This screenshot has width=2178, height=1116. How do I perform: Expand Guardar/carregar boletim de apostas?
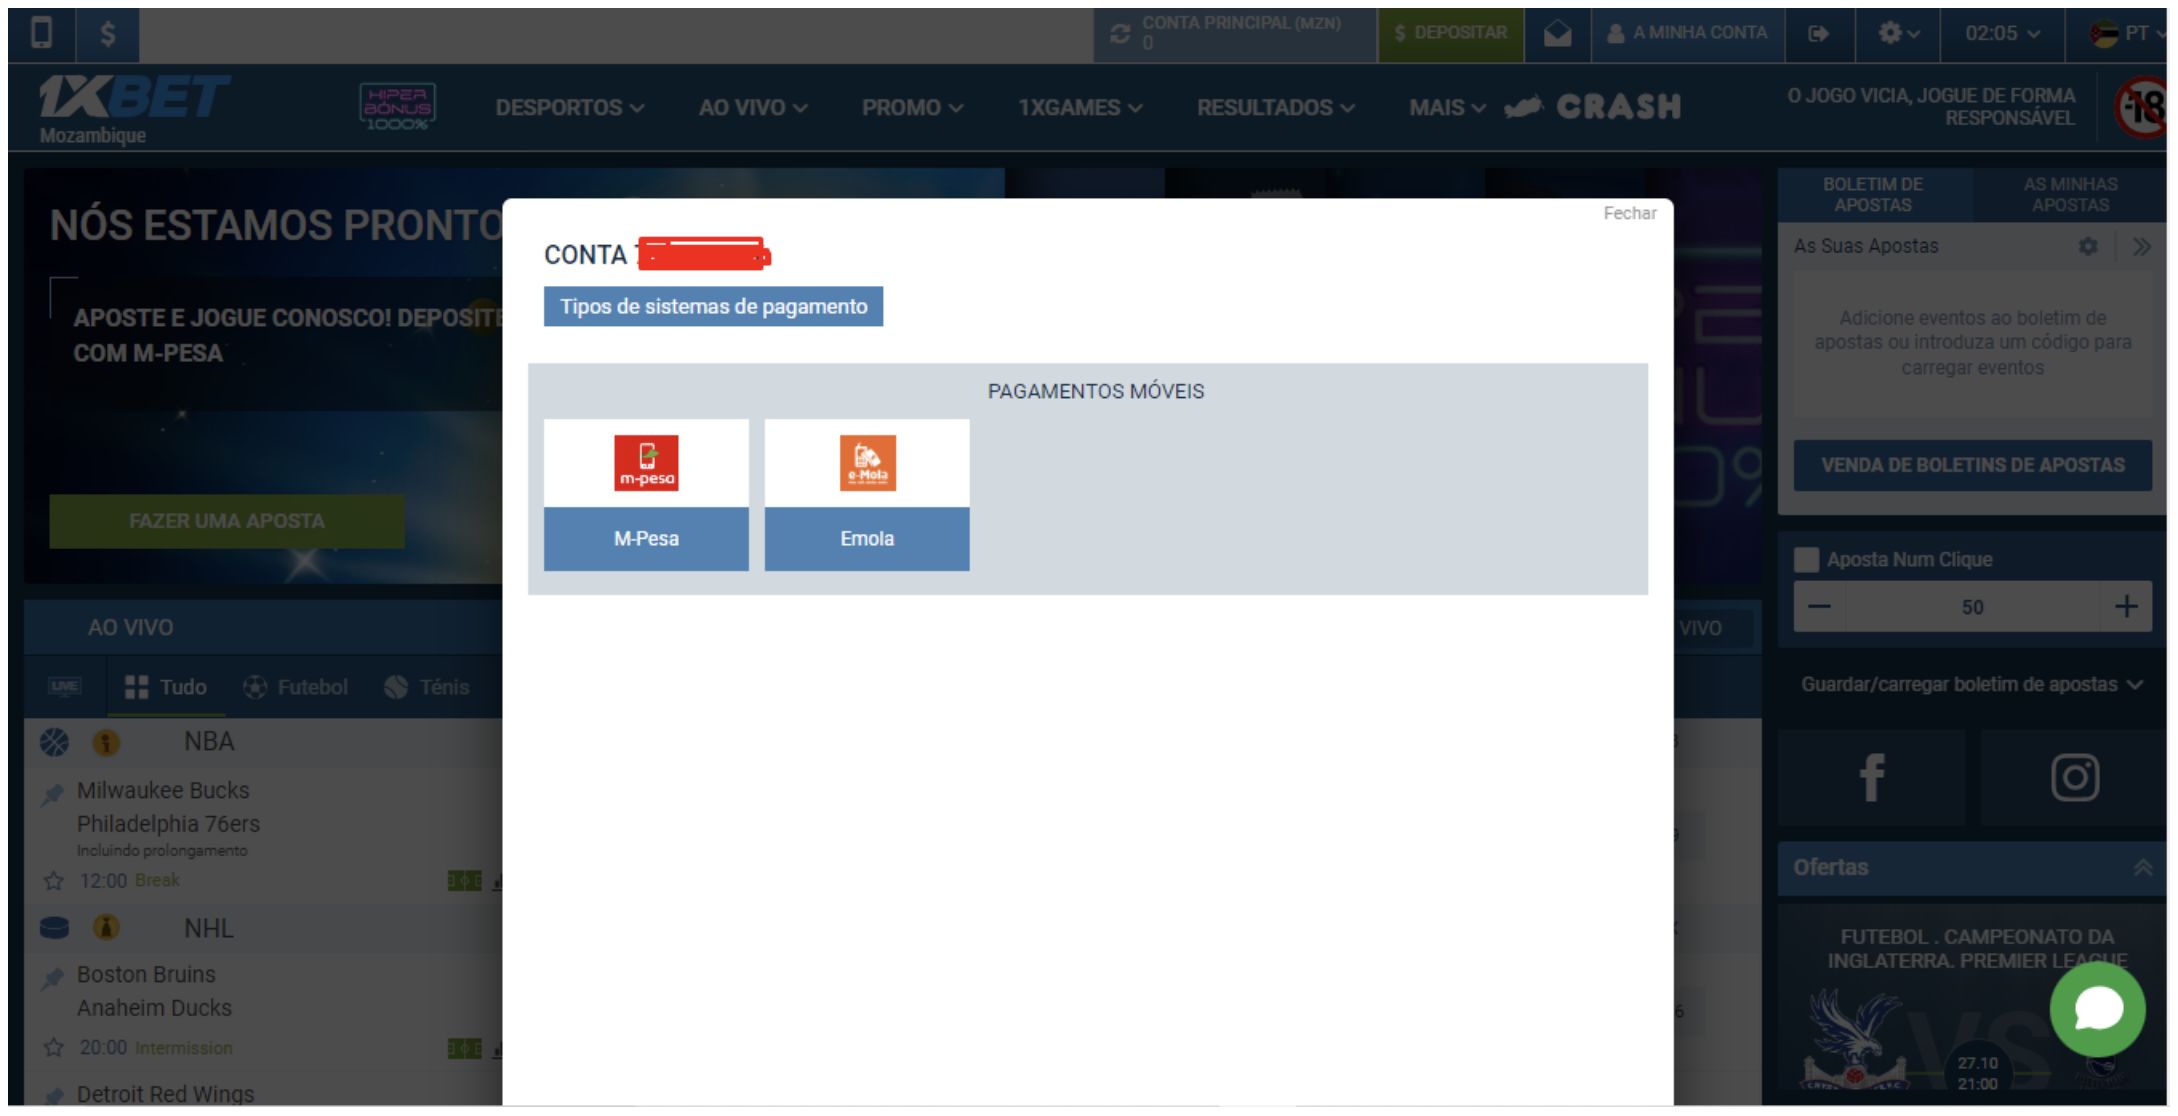[1972, 685]
